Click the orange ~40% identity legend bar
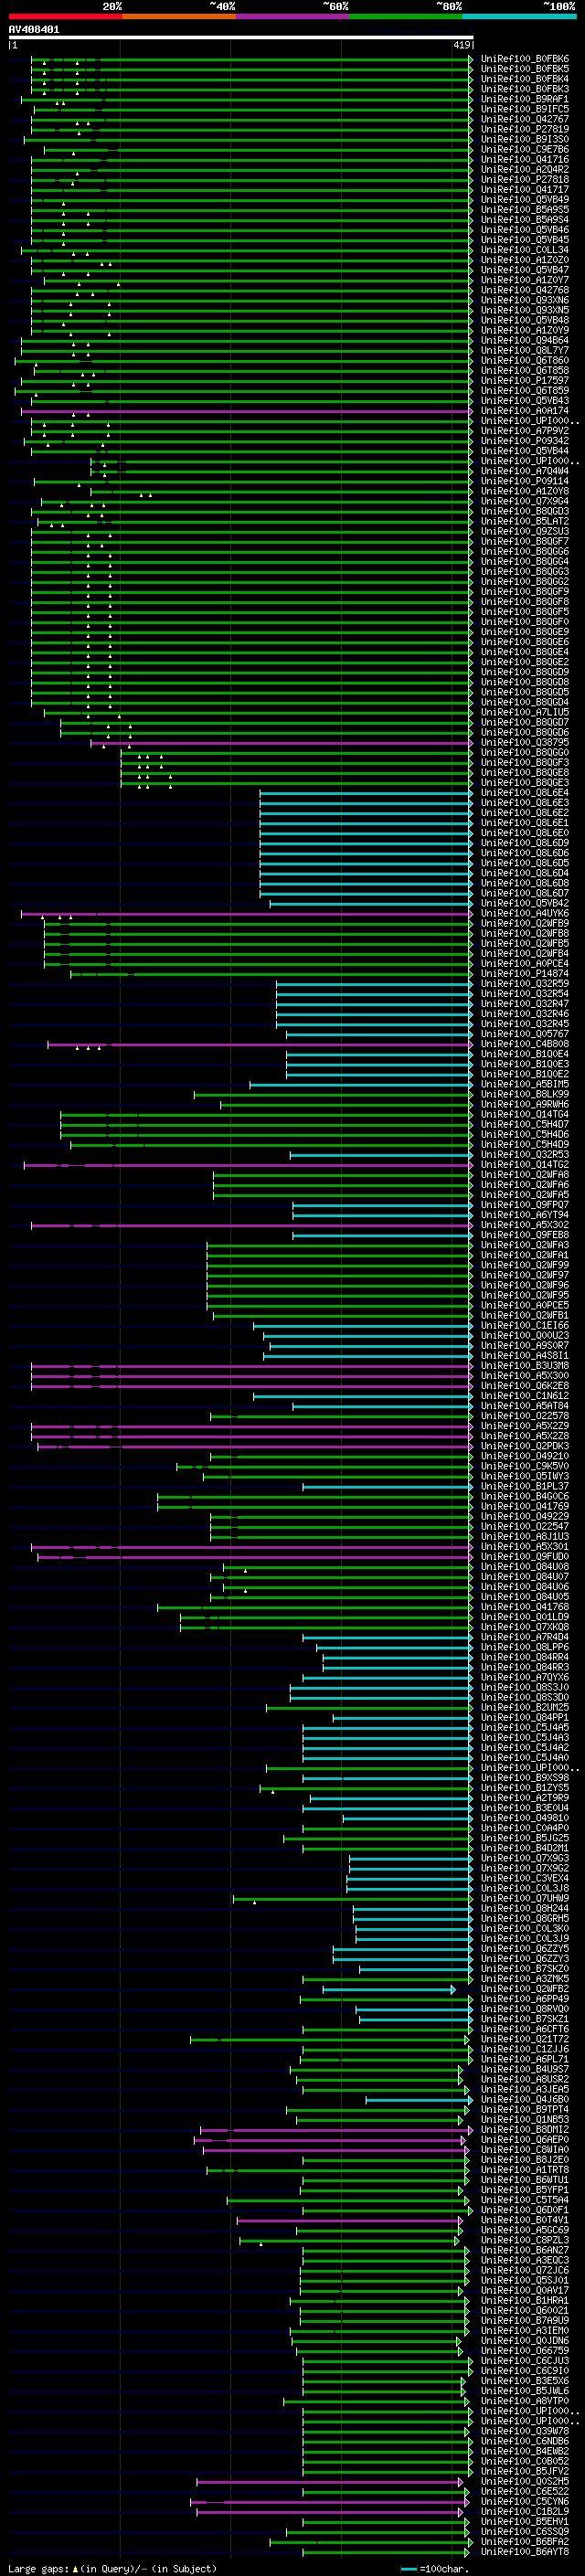 coord(179,16)
